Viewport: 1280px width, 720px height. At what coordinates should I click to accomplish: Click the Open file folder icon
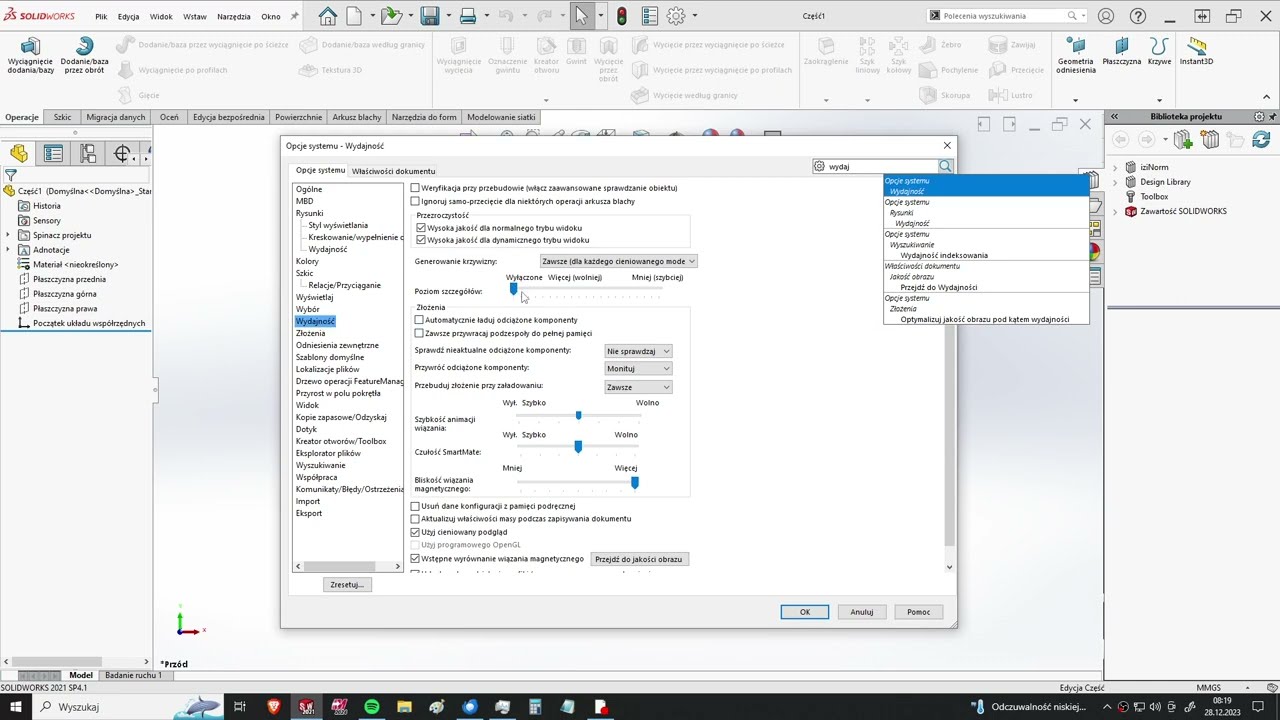391,16
